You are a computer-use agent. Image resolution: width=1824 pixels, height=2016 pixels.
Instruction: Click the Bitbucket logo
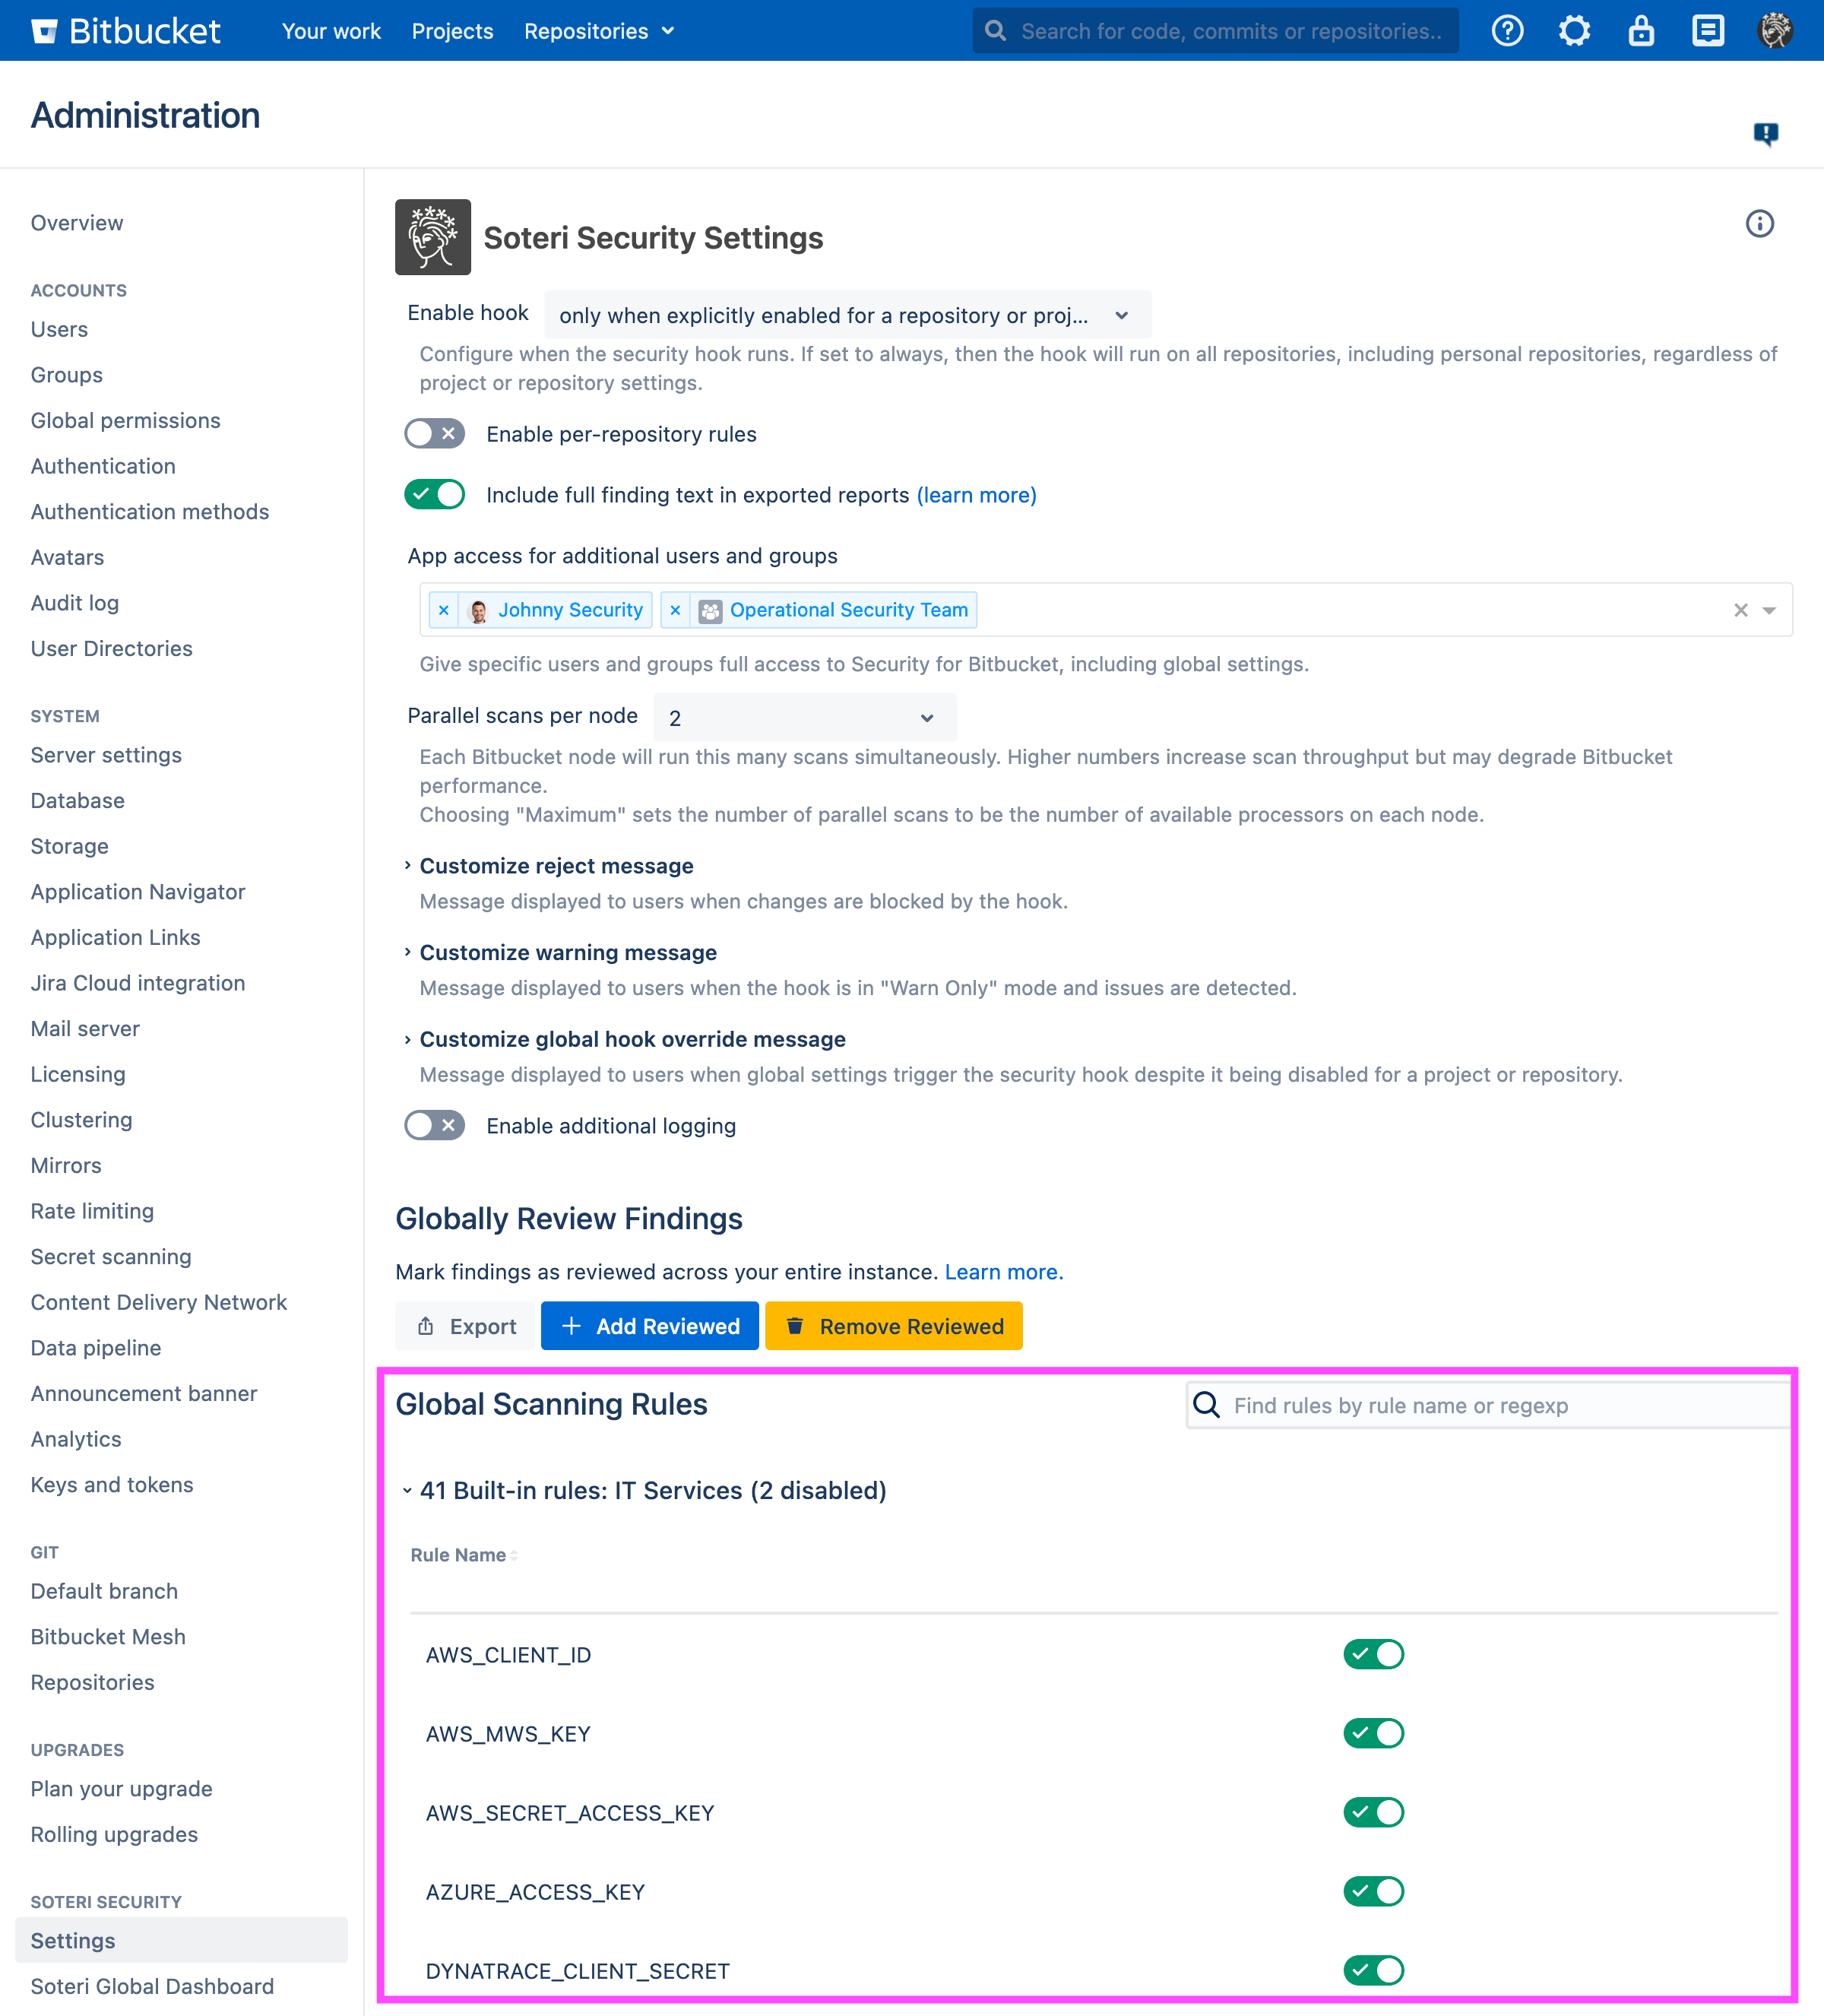126,31
